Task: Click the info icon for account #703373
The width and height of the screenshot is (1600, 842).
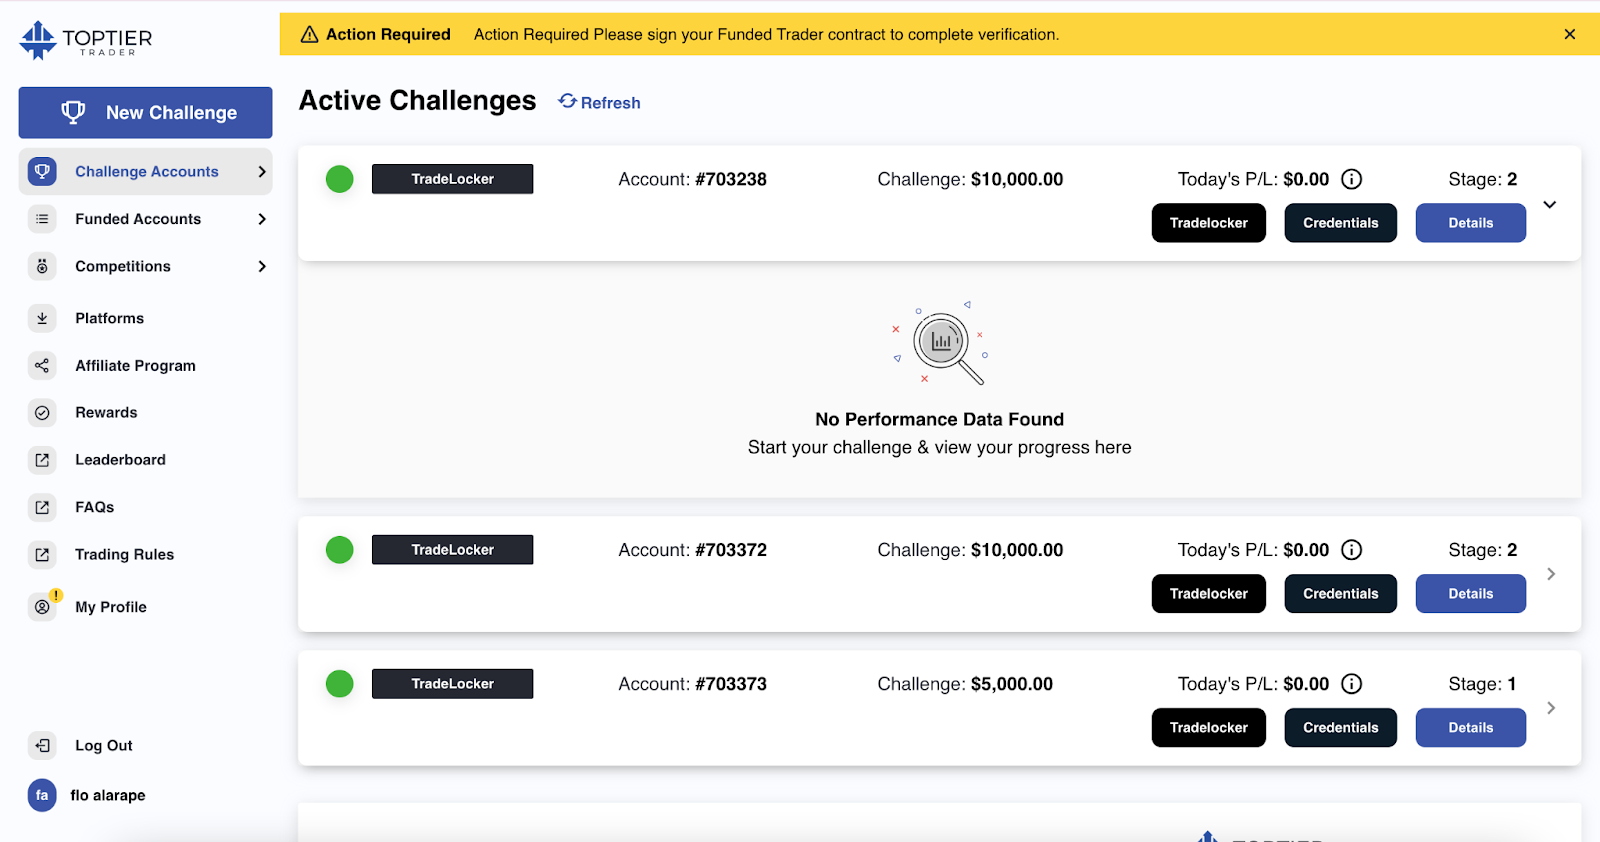Action: point(1352,684)
